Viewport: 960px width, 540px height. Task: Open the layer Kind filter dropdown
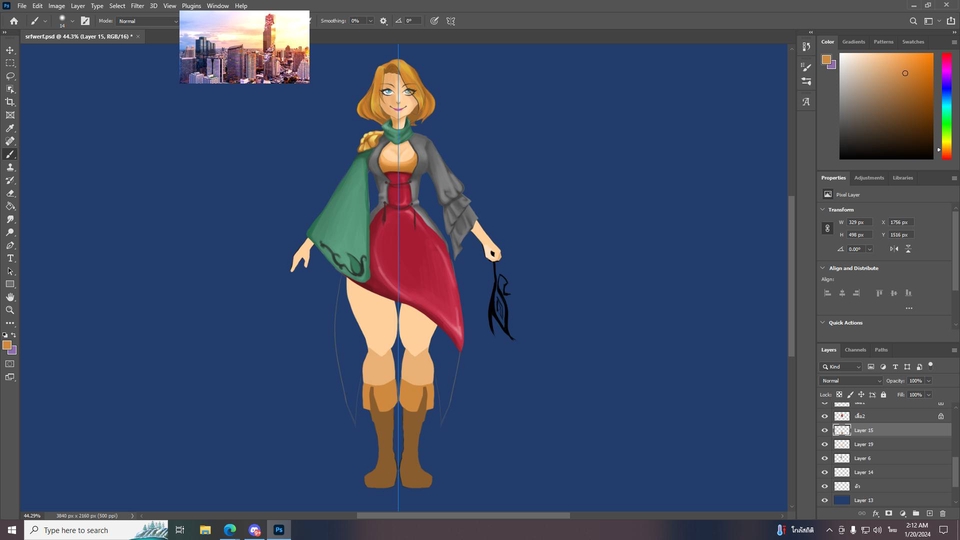click(x=842, y=367)
